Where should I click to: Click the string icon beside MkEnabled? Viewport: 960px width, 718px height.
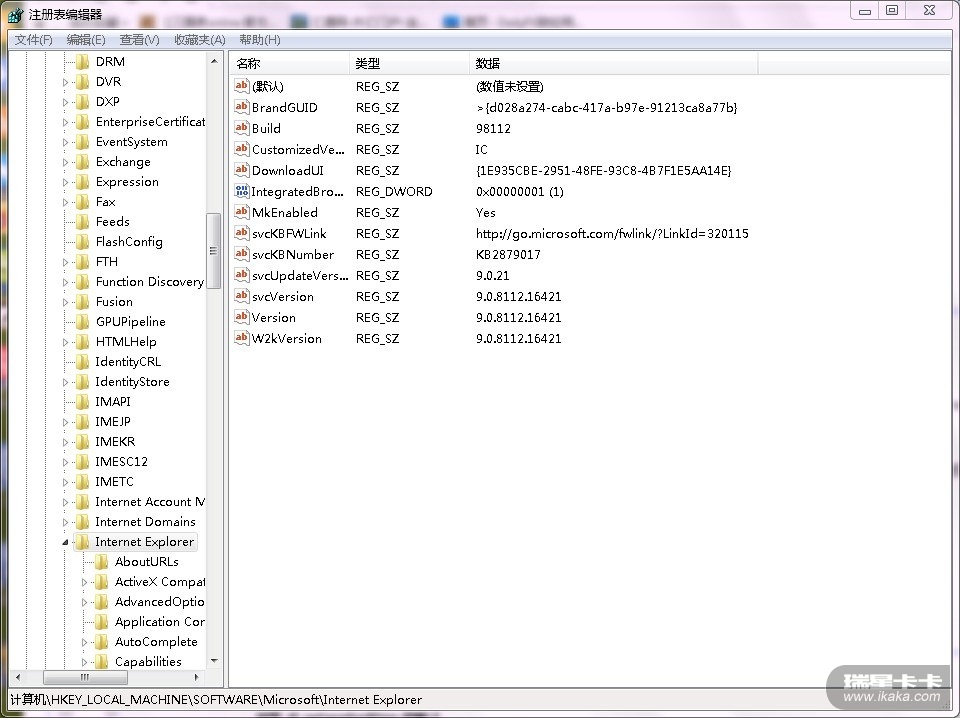point(242,212)
